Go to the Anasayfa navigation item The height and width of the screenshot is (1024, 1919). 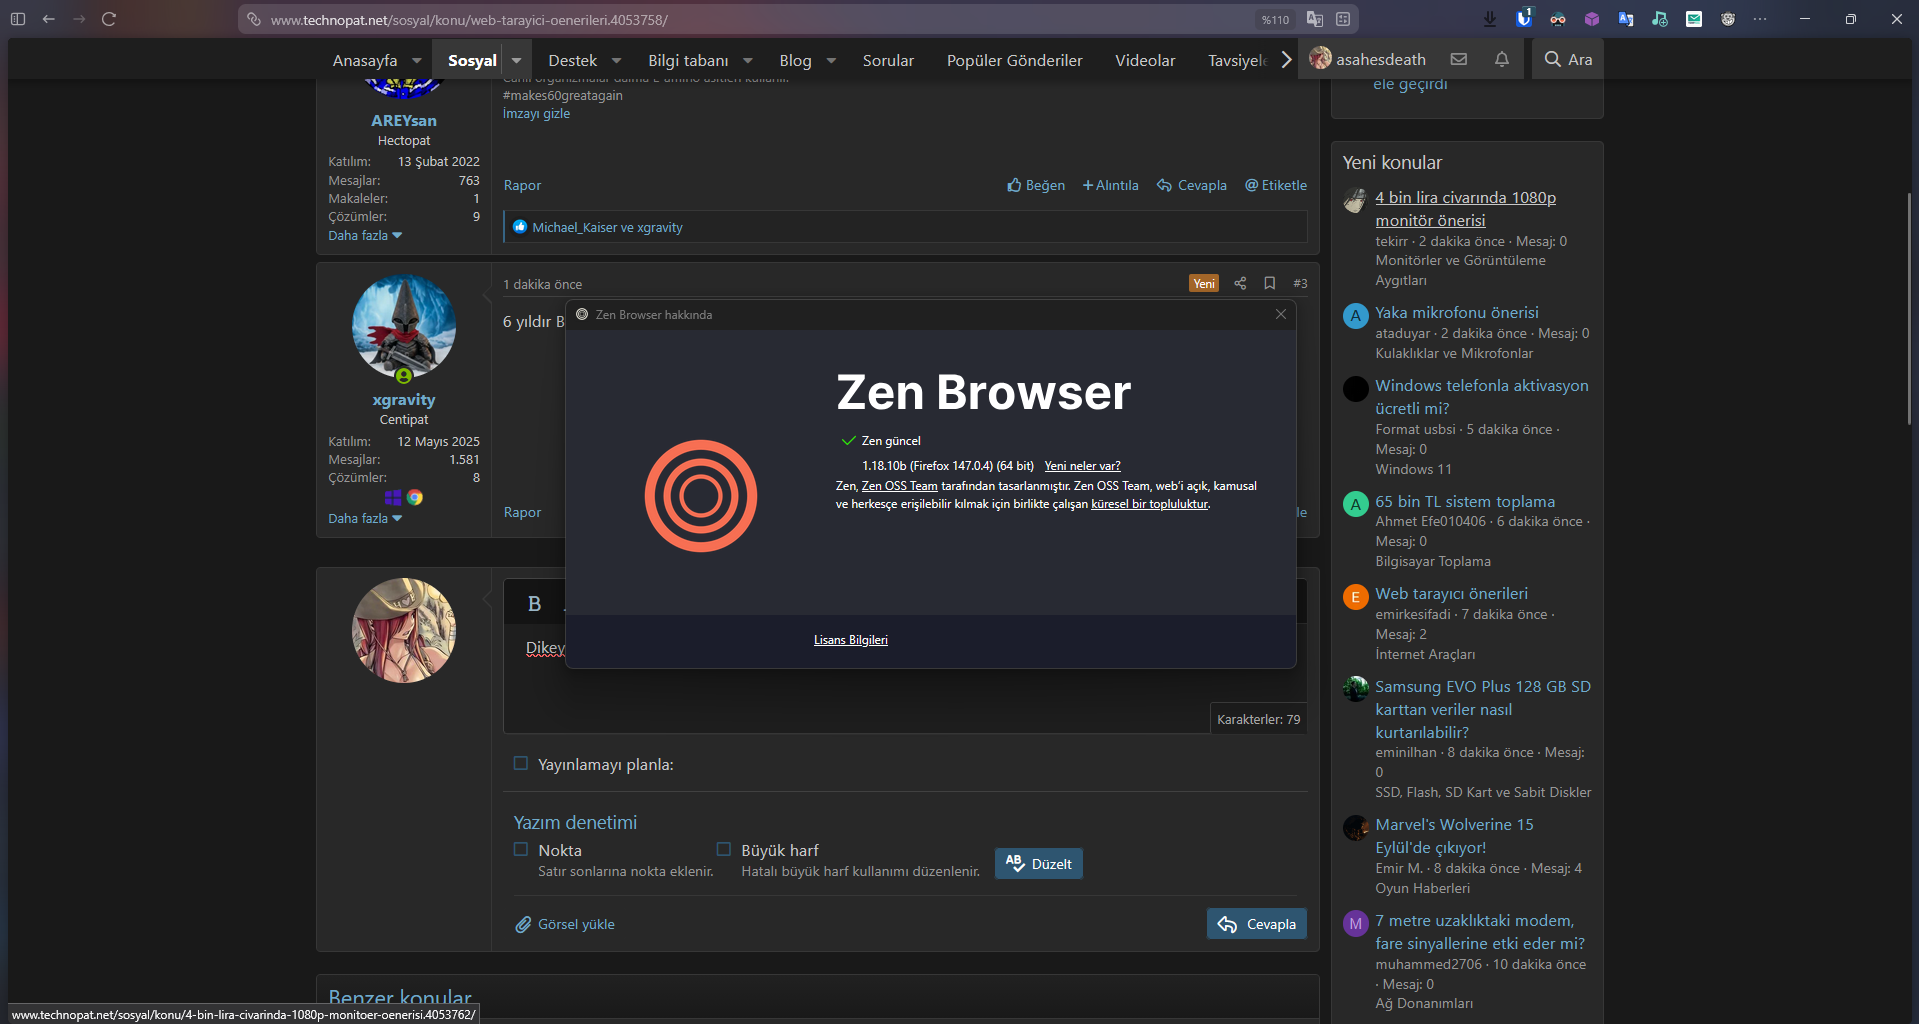365,60
